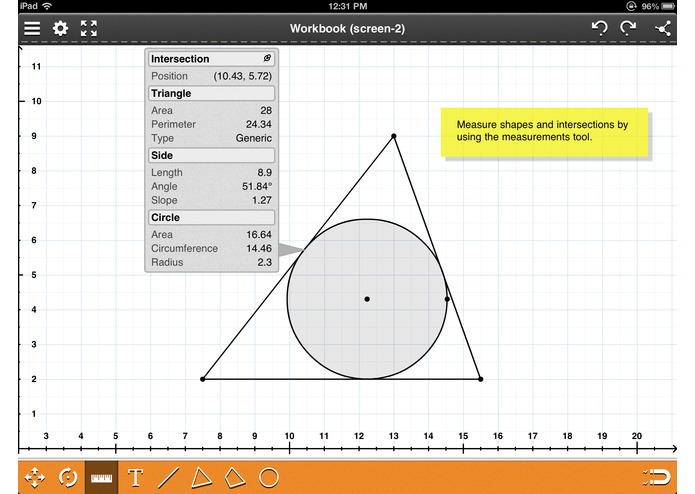Tap the Type value Generic
Image resolution: width=695 pixels, height=494 pixels.
click(x=254, y=138)
